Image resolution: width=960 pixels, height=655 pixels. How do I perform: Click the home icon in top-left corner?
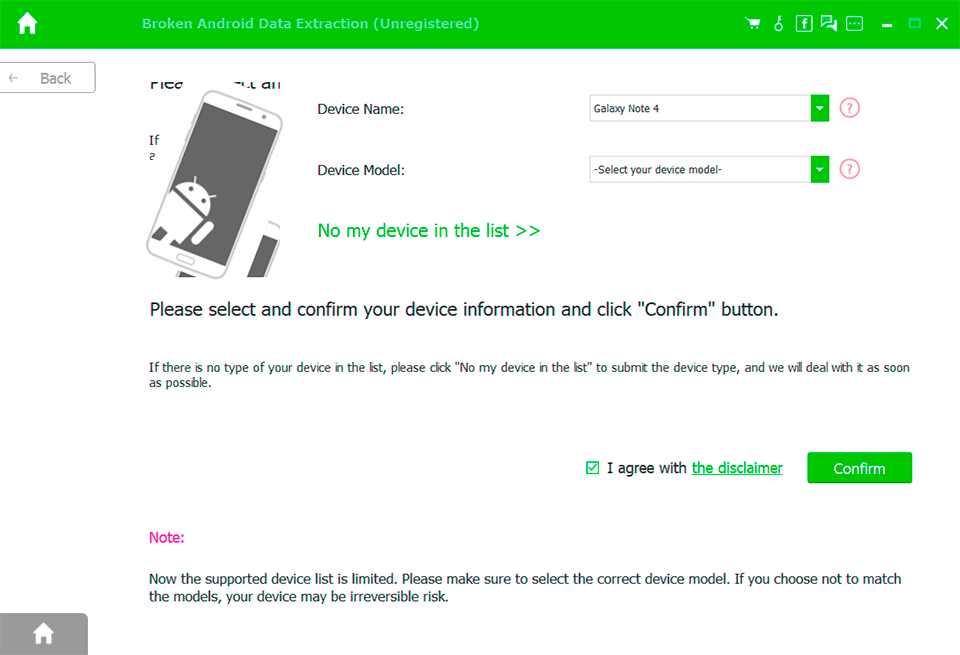(26, 22)
